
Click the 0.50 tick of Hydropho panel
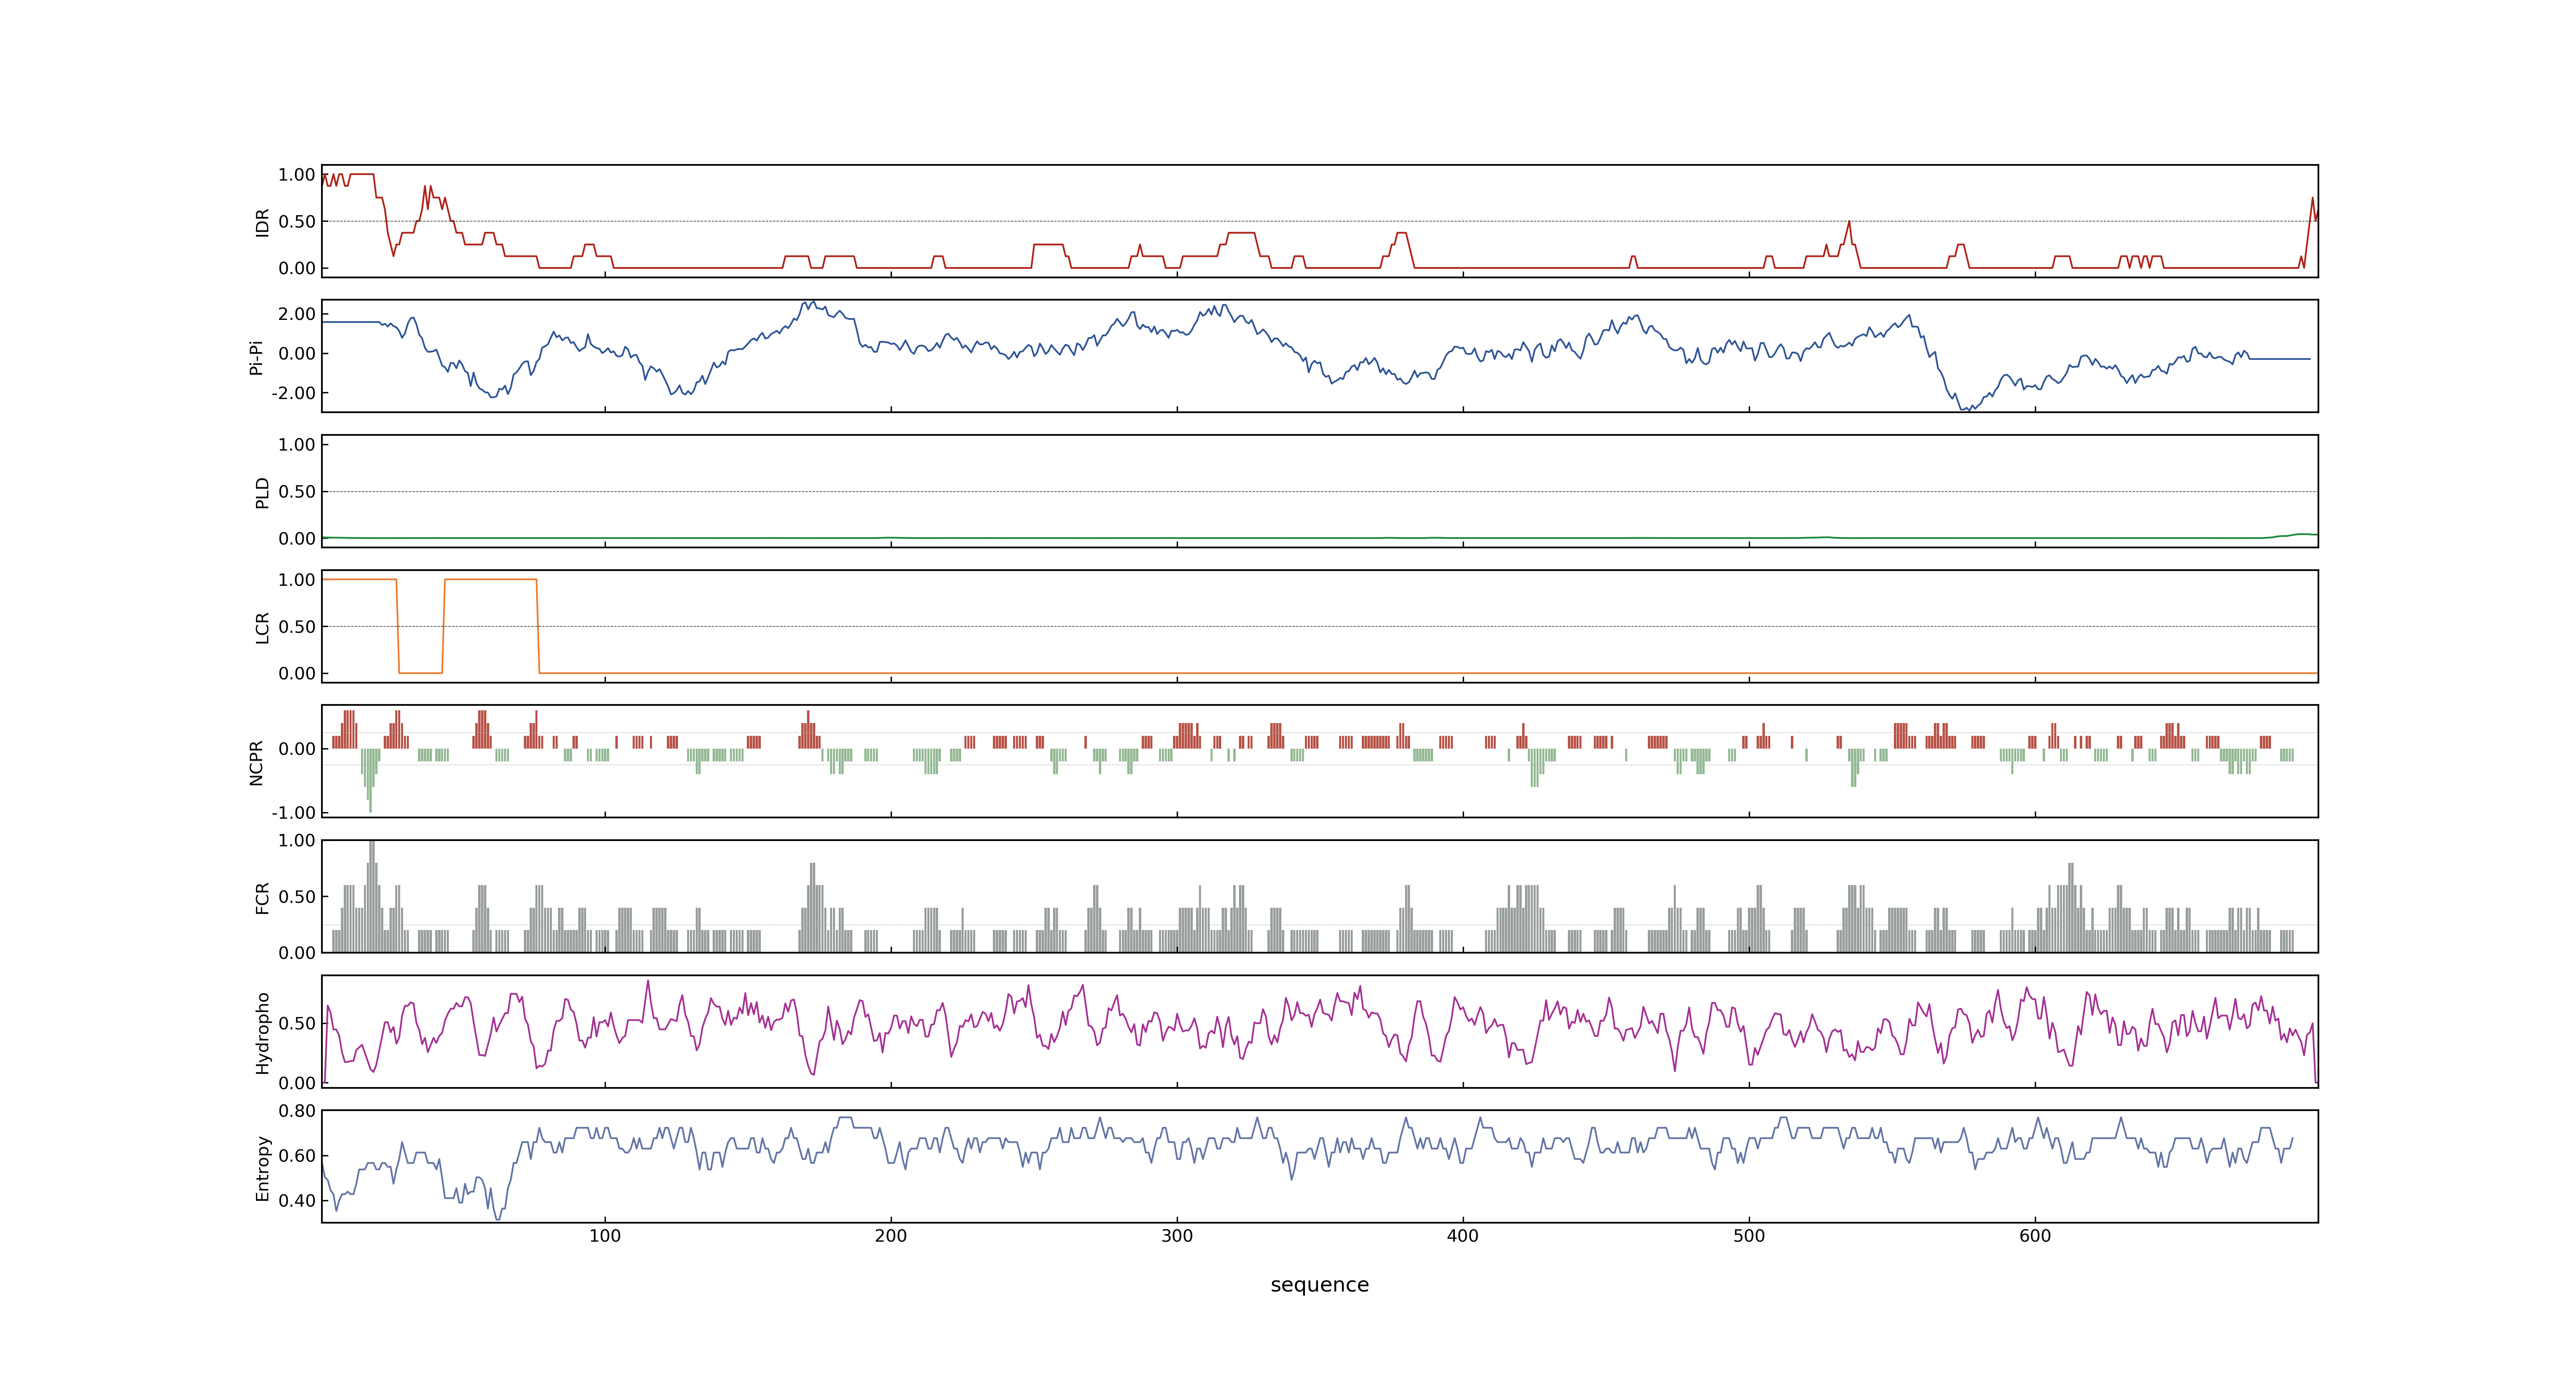(x=297, y=1024)
